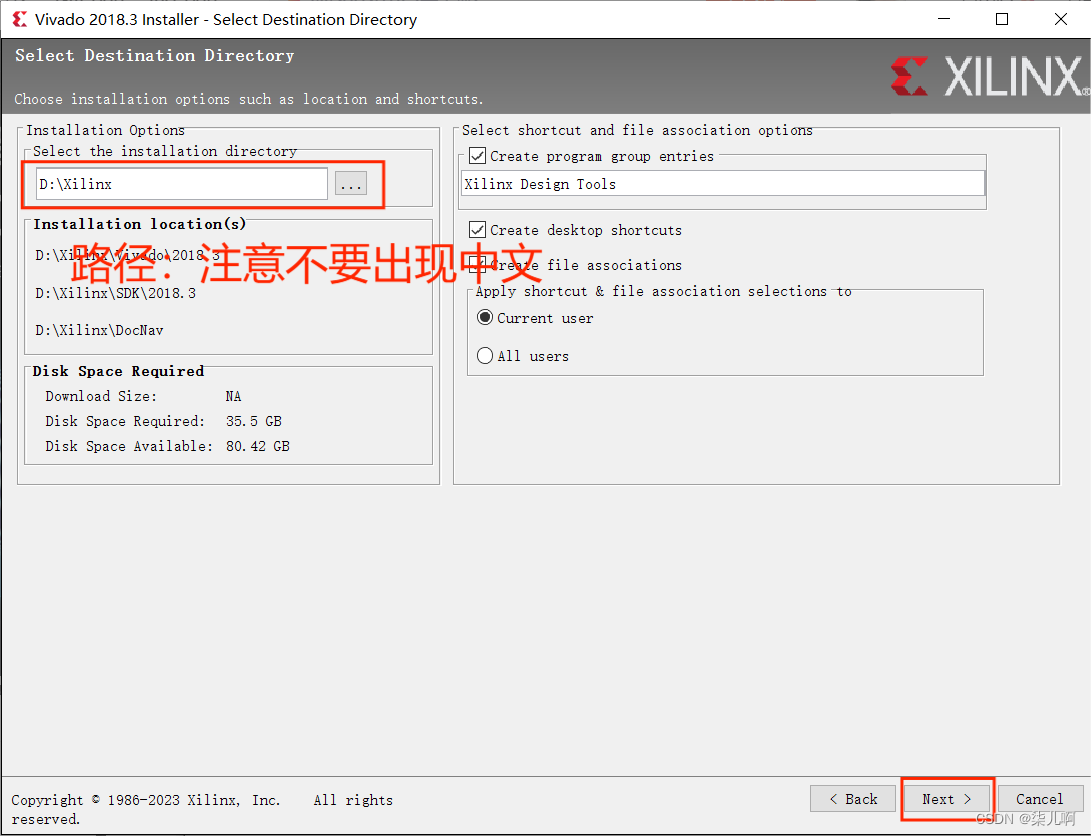Toggle Create desktop shortcuts checkbox
This screenshot has width=1091, height=836.
point(477,230)
